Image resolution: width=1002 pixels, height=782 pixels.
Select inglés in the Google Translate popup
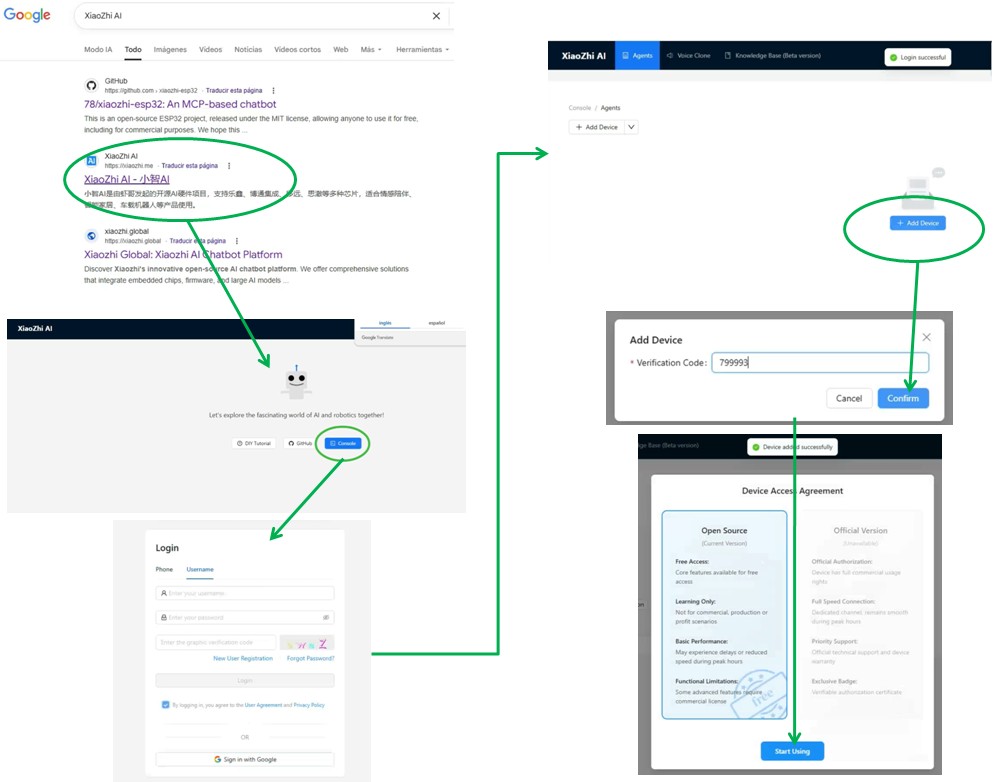pos(385,323)
